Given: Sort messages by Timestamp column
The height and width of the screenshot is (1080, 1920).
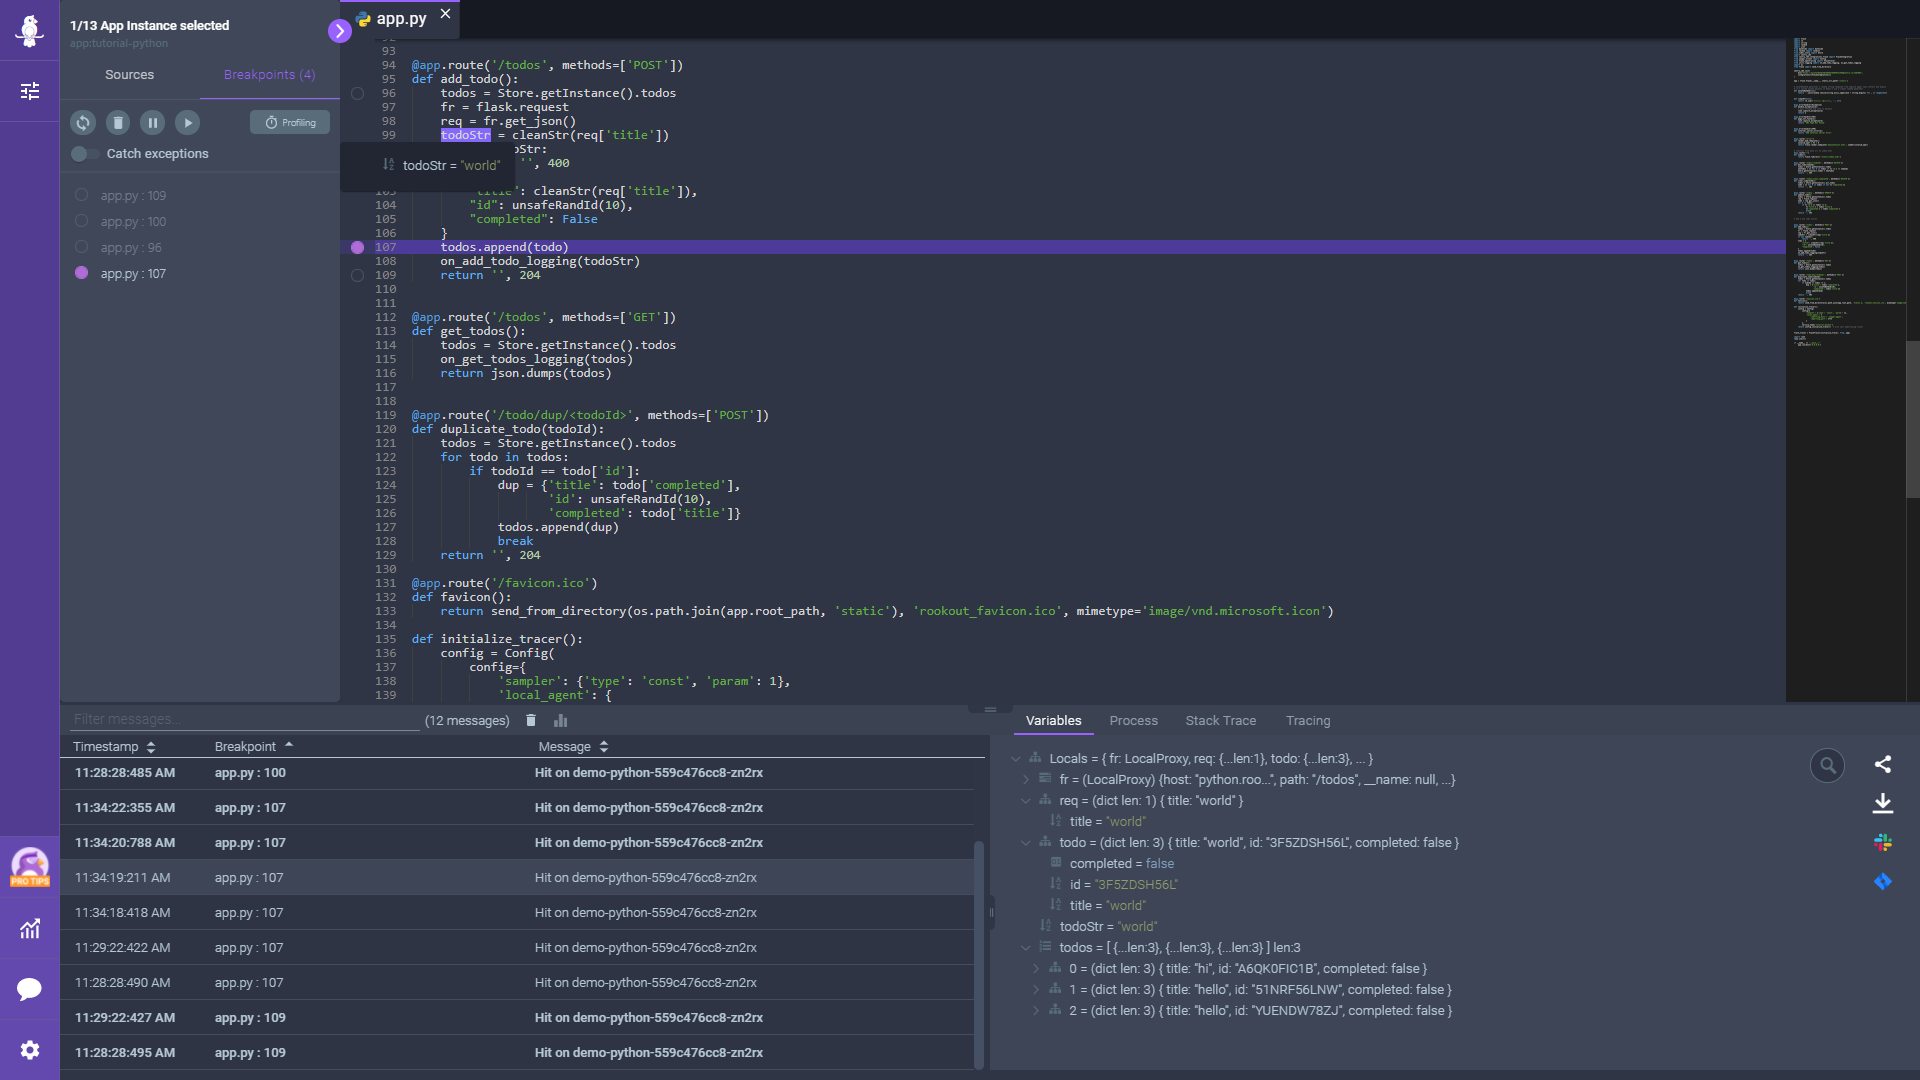Looking at the screenshot, I should click(114, 747).
